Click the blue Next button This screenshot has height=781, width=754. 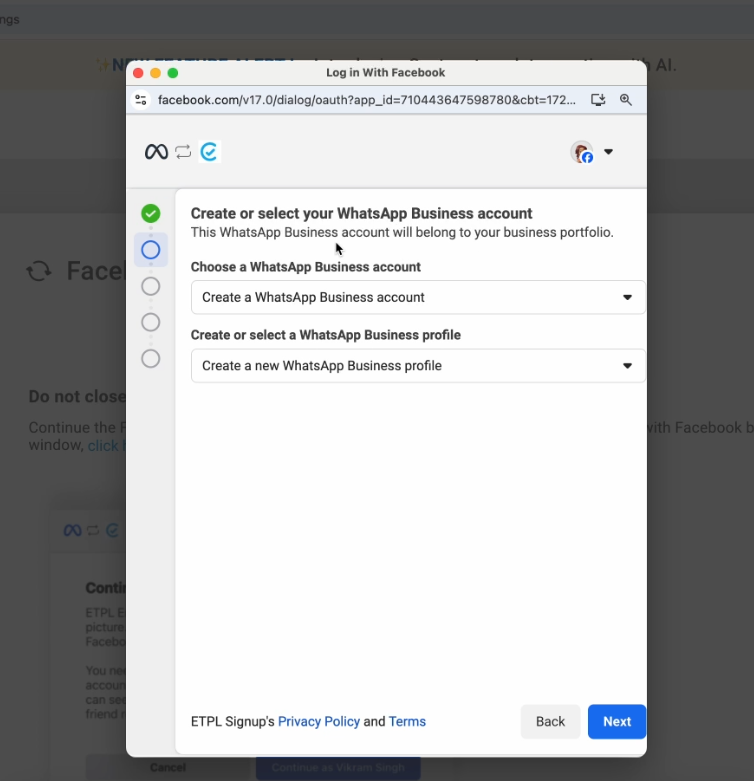pyautogui.click(x=617, y=721)
